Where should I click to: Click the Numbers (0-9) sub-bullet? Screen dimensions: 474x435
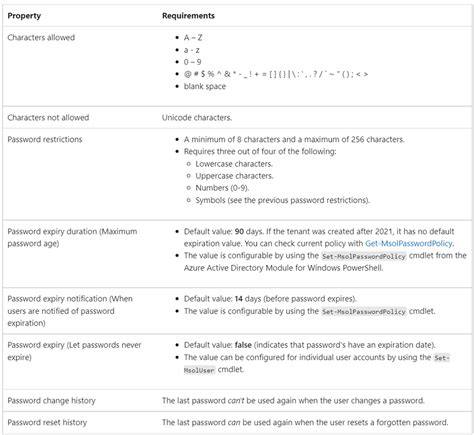(222, 188)
